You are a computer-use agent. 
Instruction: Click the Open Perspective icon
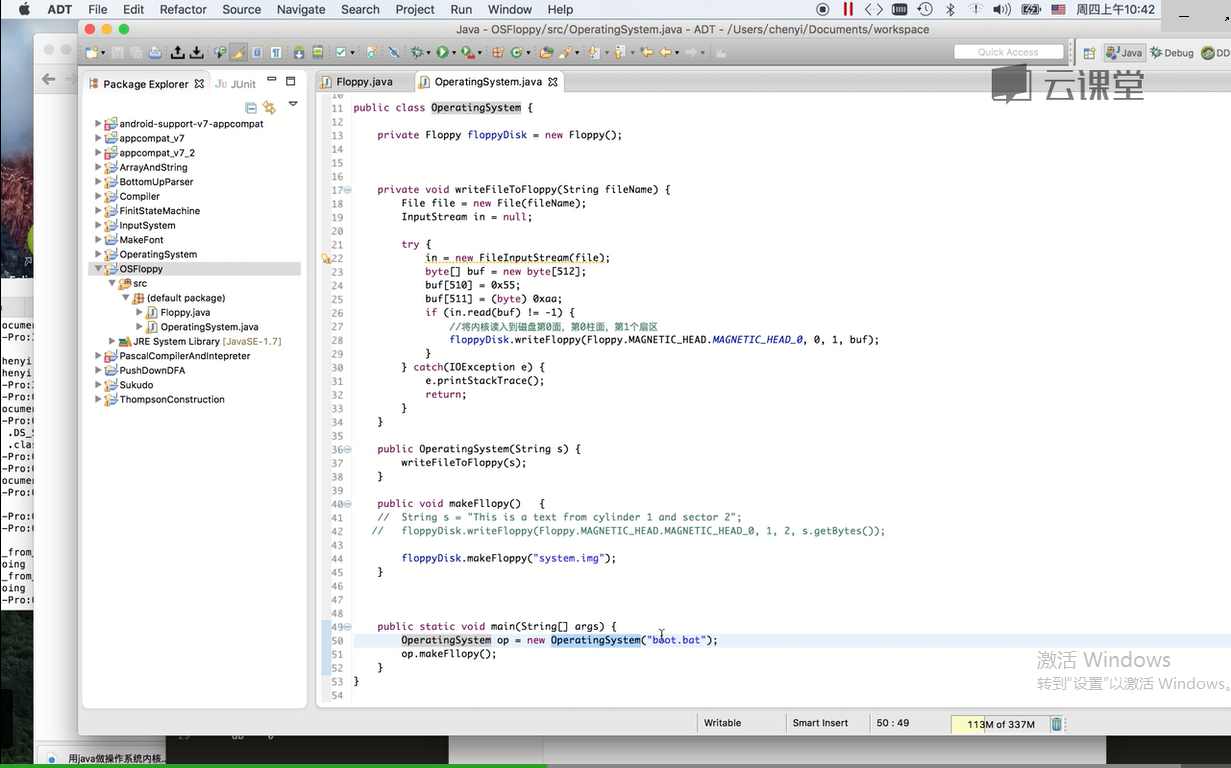(x=1089, y=53)
